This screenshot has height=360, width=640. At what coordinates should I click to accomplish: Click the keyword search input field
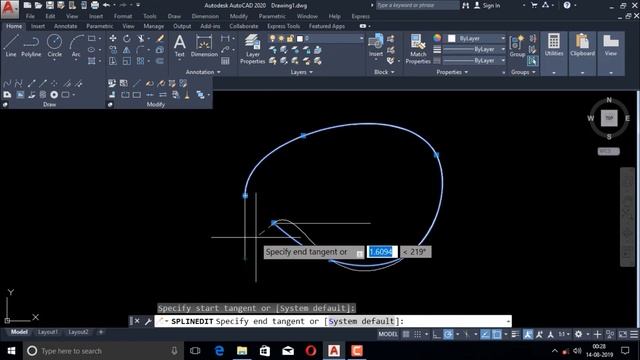pos(417,5)
